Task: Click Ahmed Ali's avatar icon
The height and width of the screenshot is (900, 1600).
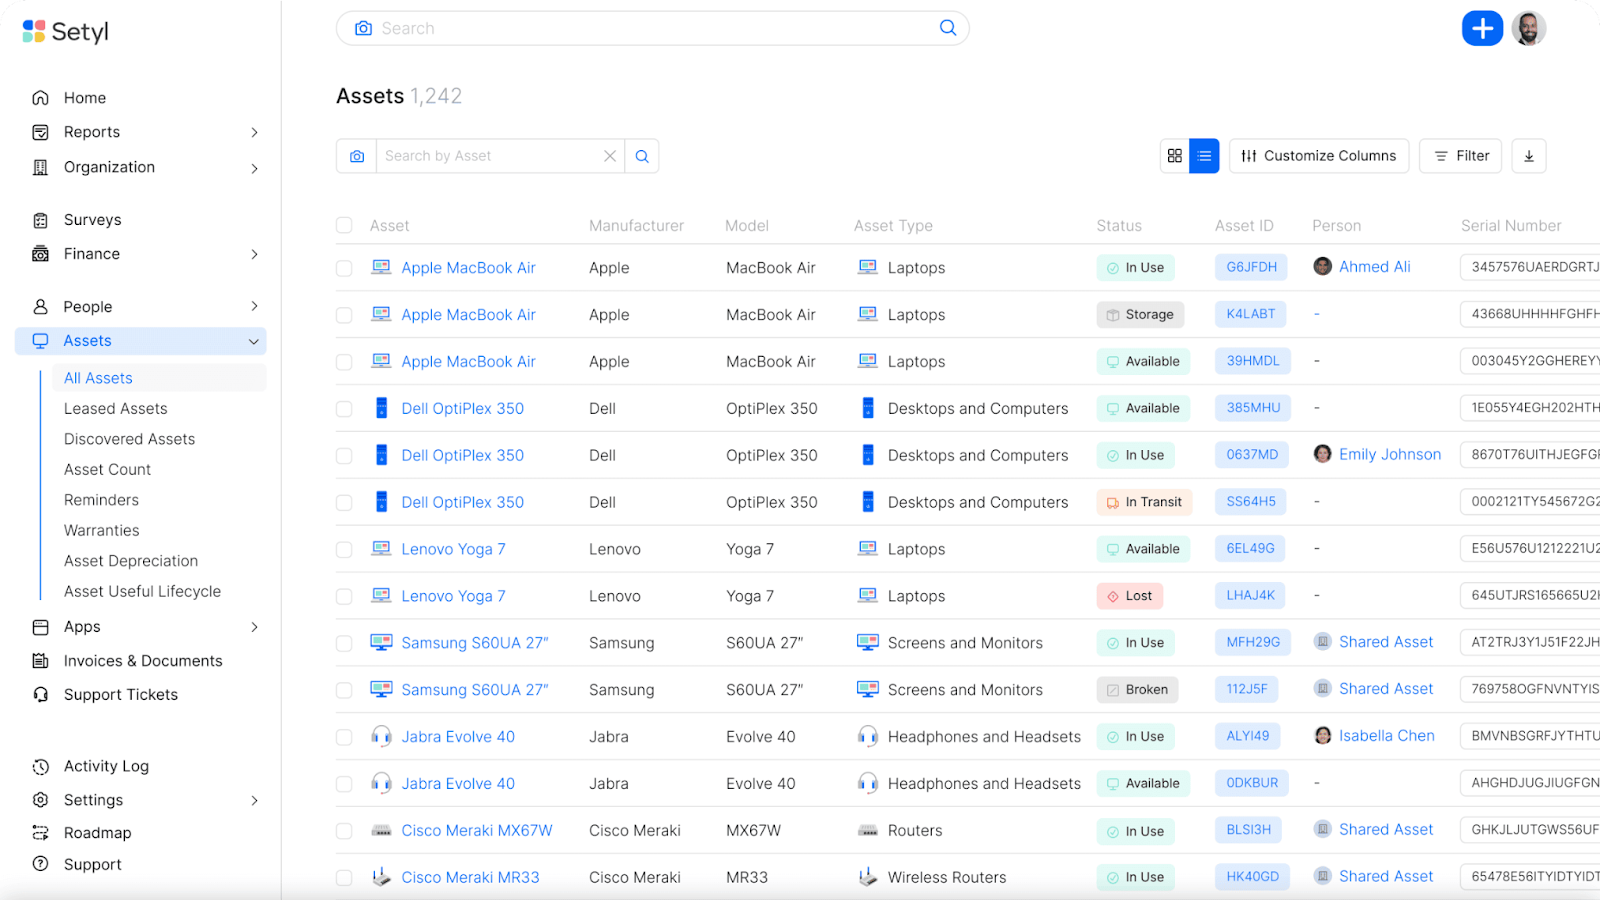Action: [1322, 266]
